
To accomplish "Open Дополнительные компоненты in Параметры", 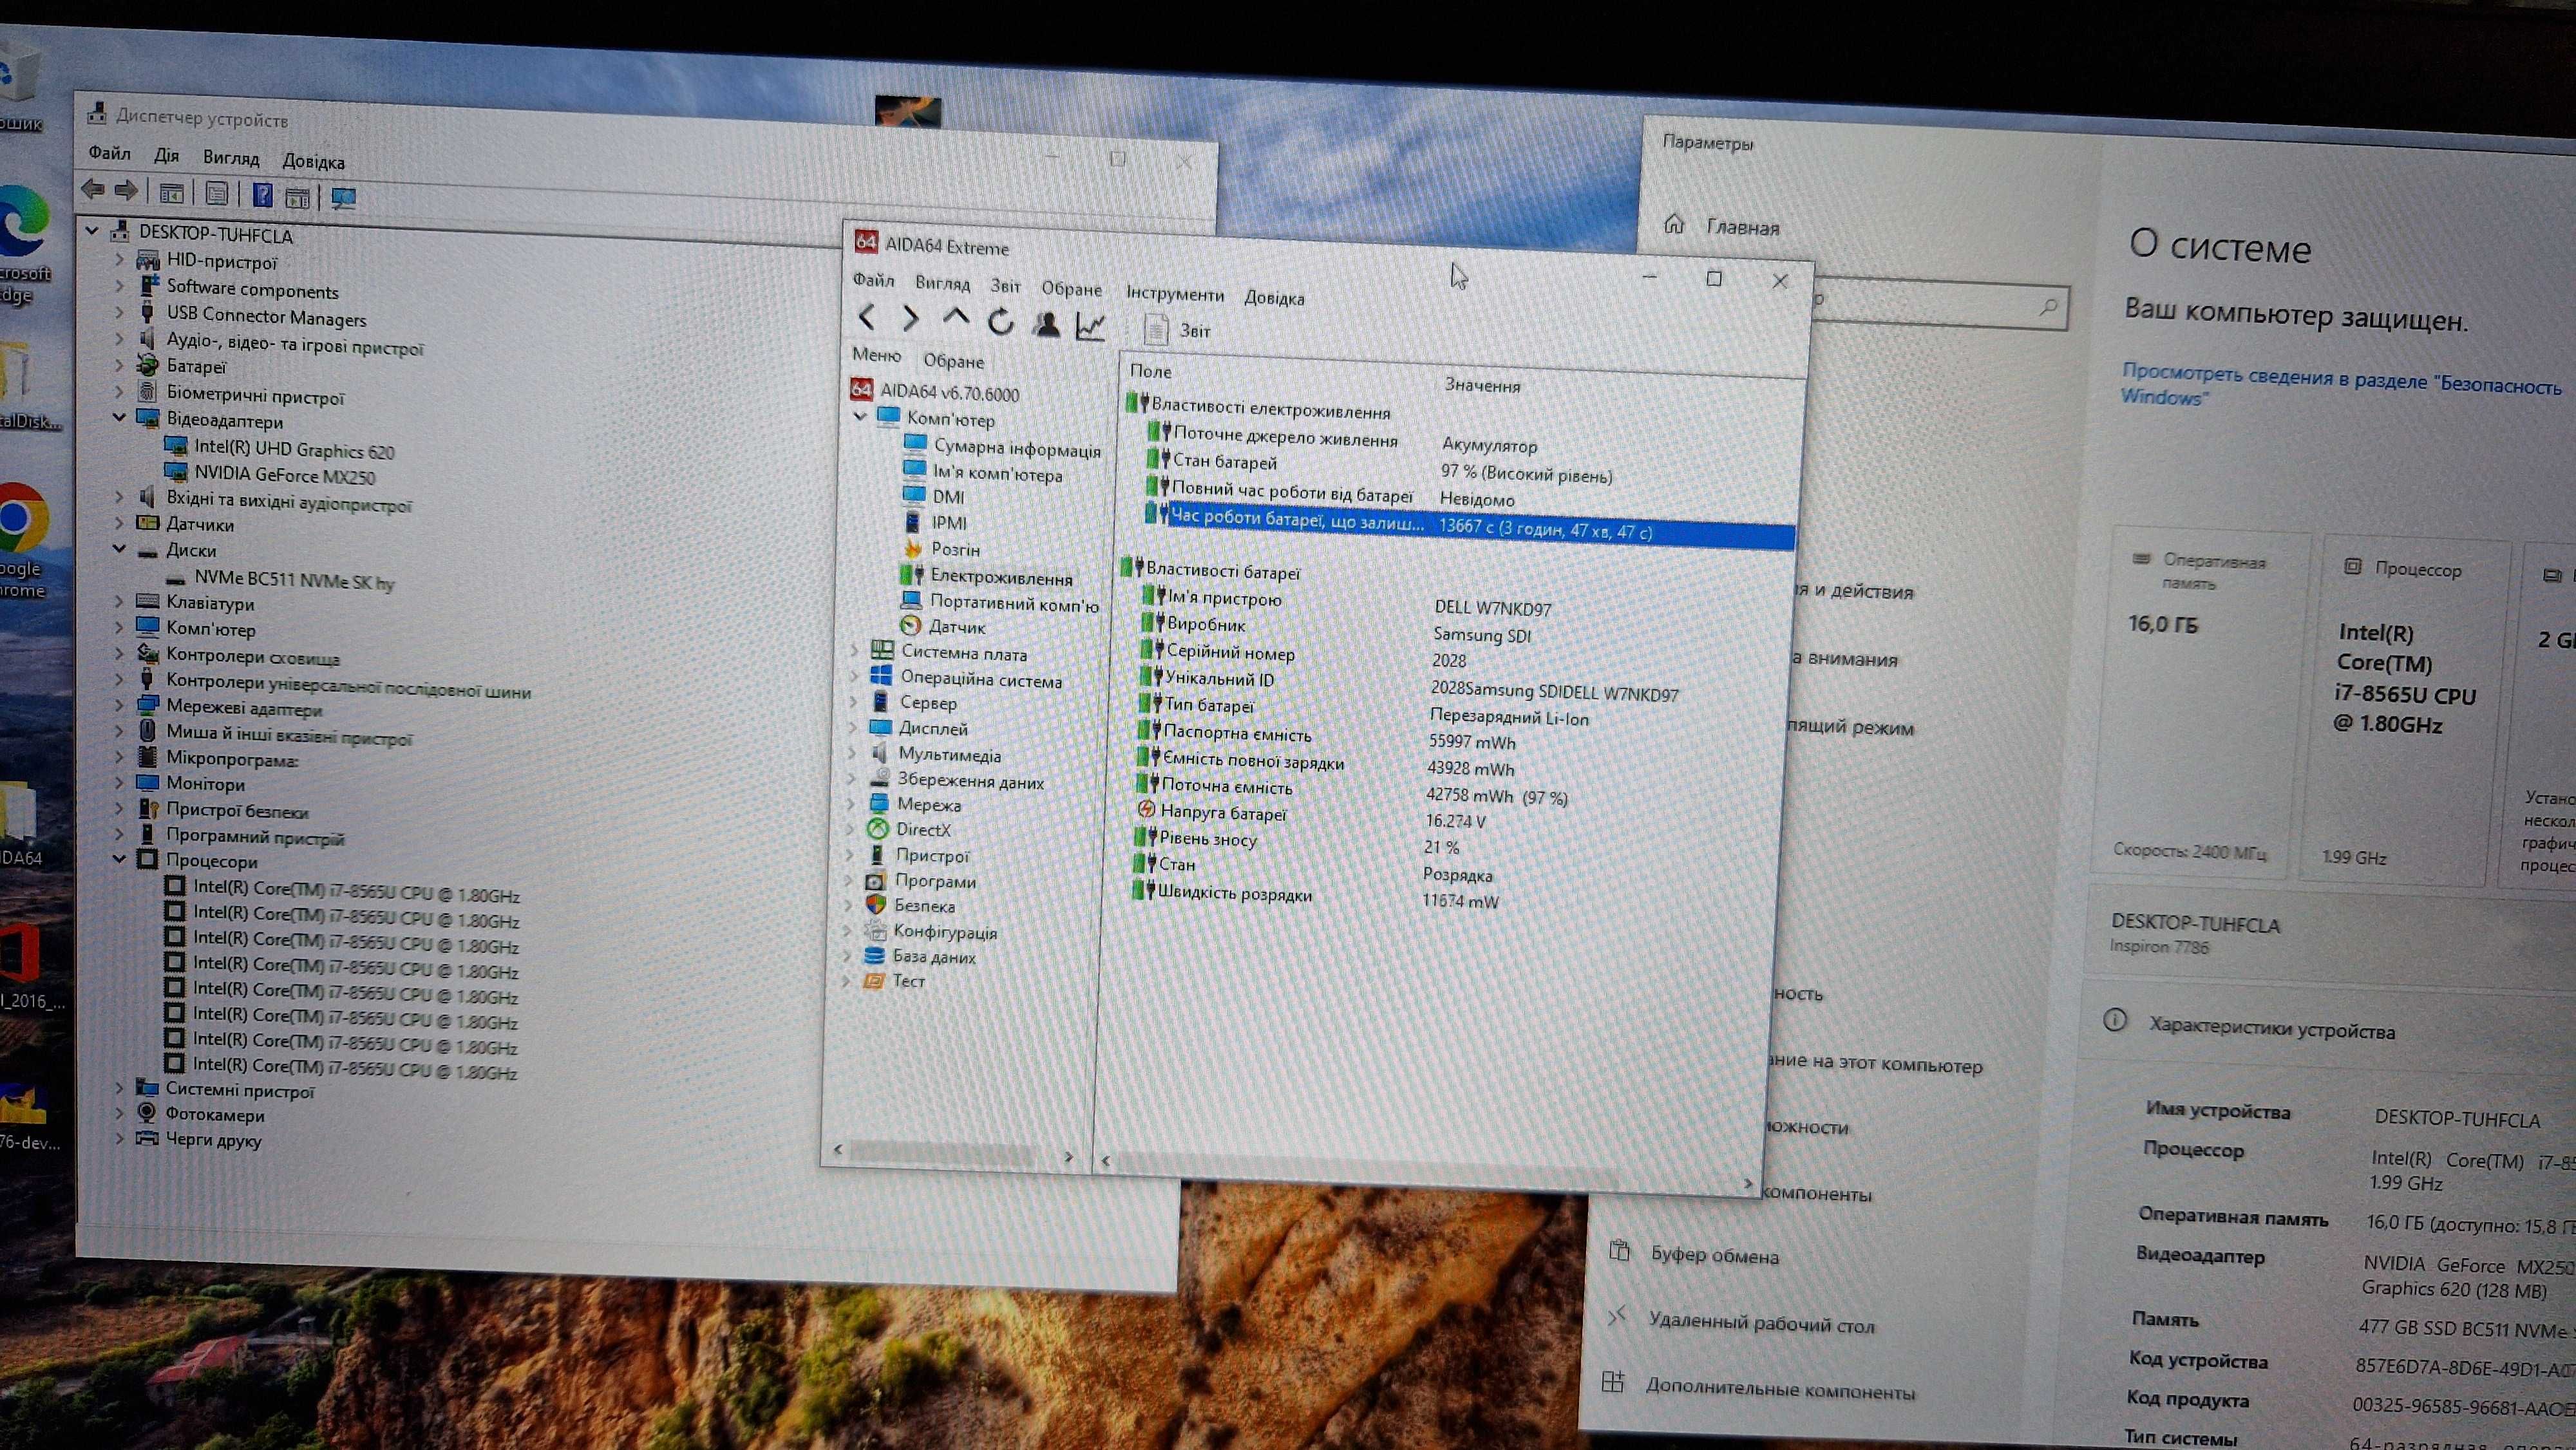I will click(1780, 1390).
